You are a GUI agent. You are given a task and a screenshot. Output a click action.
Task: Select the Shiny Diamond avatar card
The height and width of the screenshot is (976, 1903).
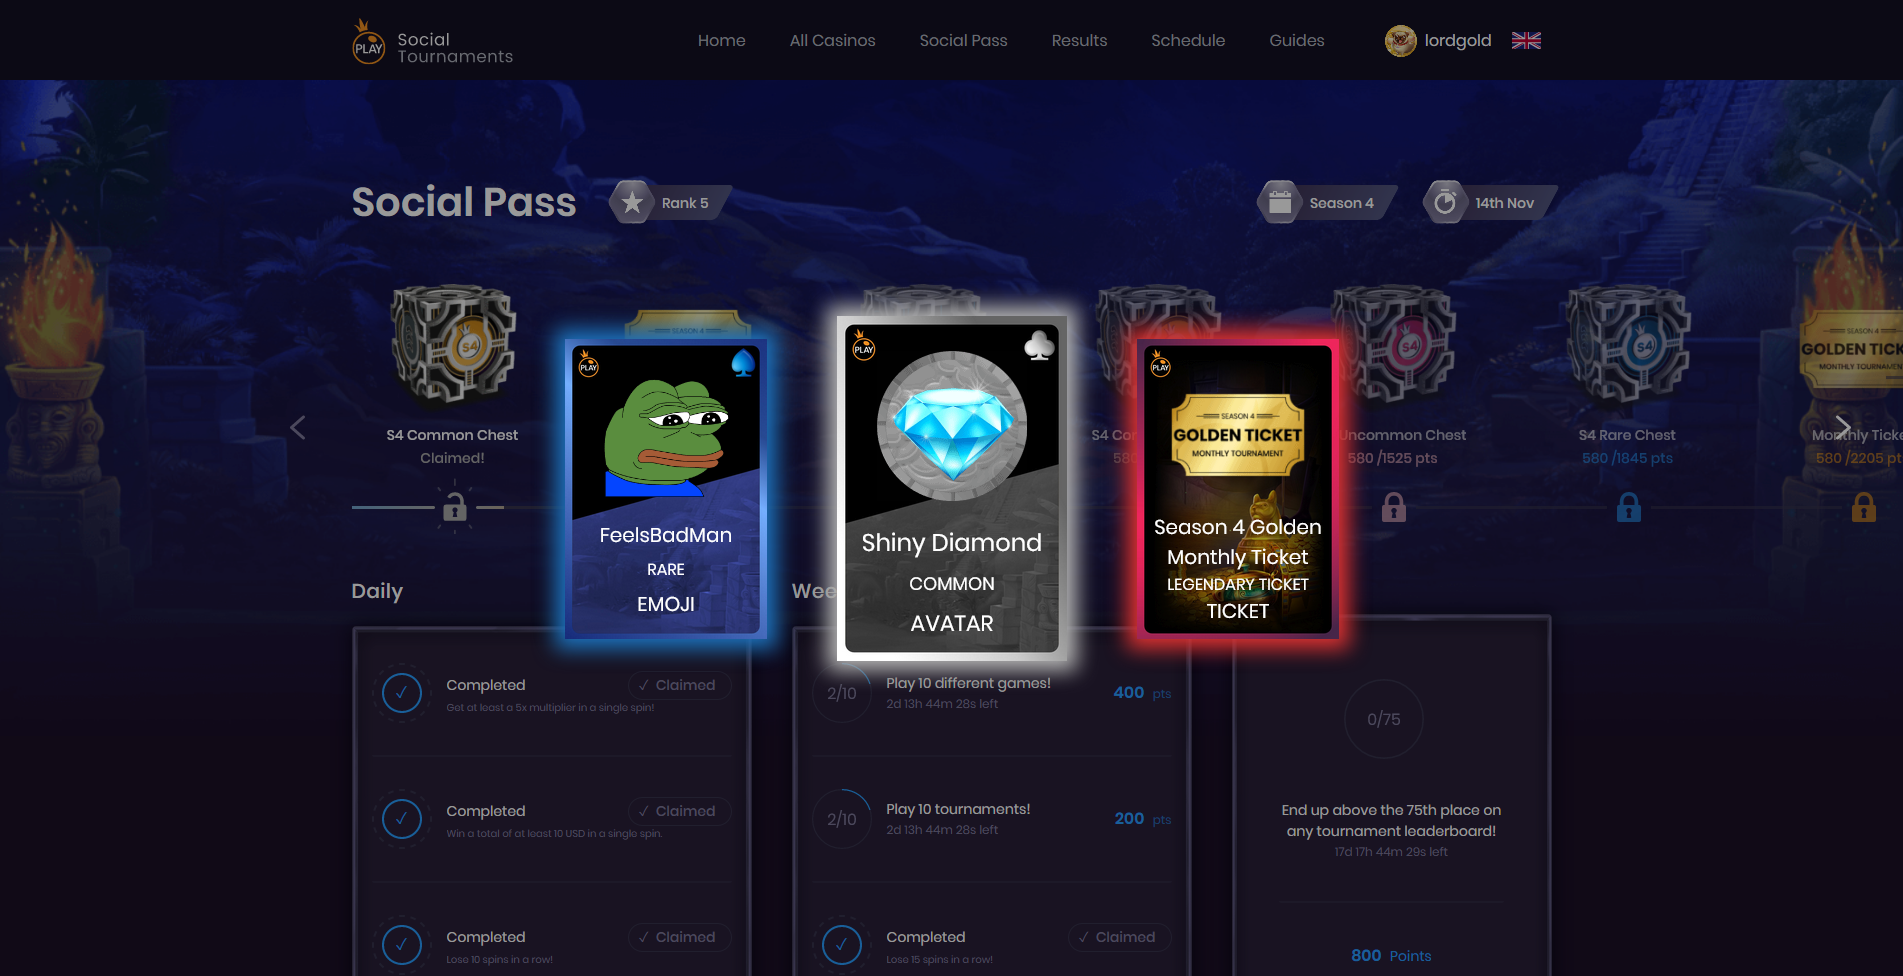tap(952, 488)
